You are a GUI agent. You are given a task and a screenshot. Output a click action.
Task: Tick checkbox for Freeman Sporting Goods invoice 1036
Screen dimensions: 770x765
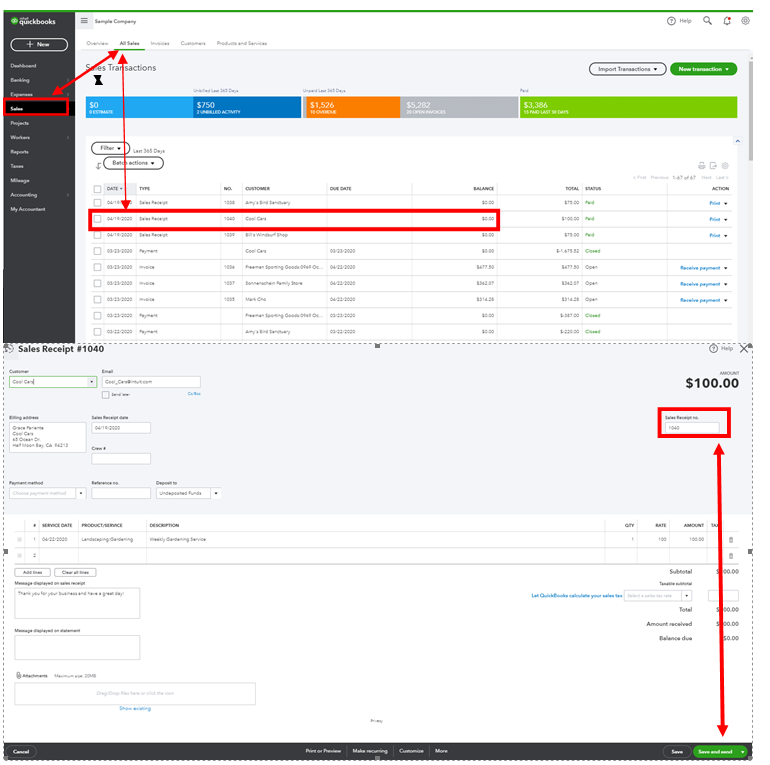(97, 268)
